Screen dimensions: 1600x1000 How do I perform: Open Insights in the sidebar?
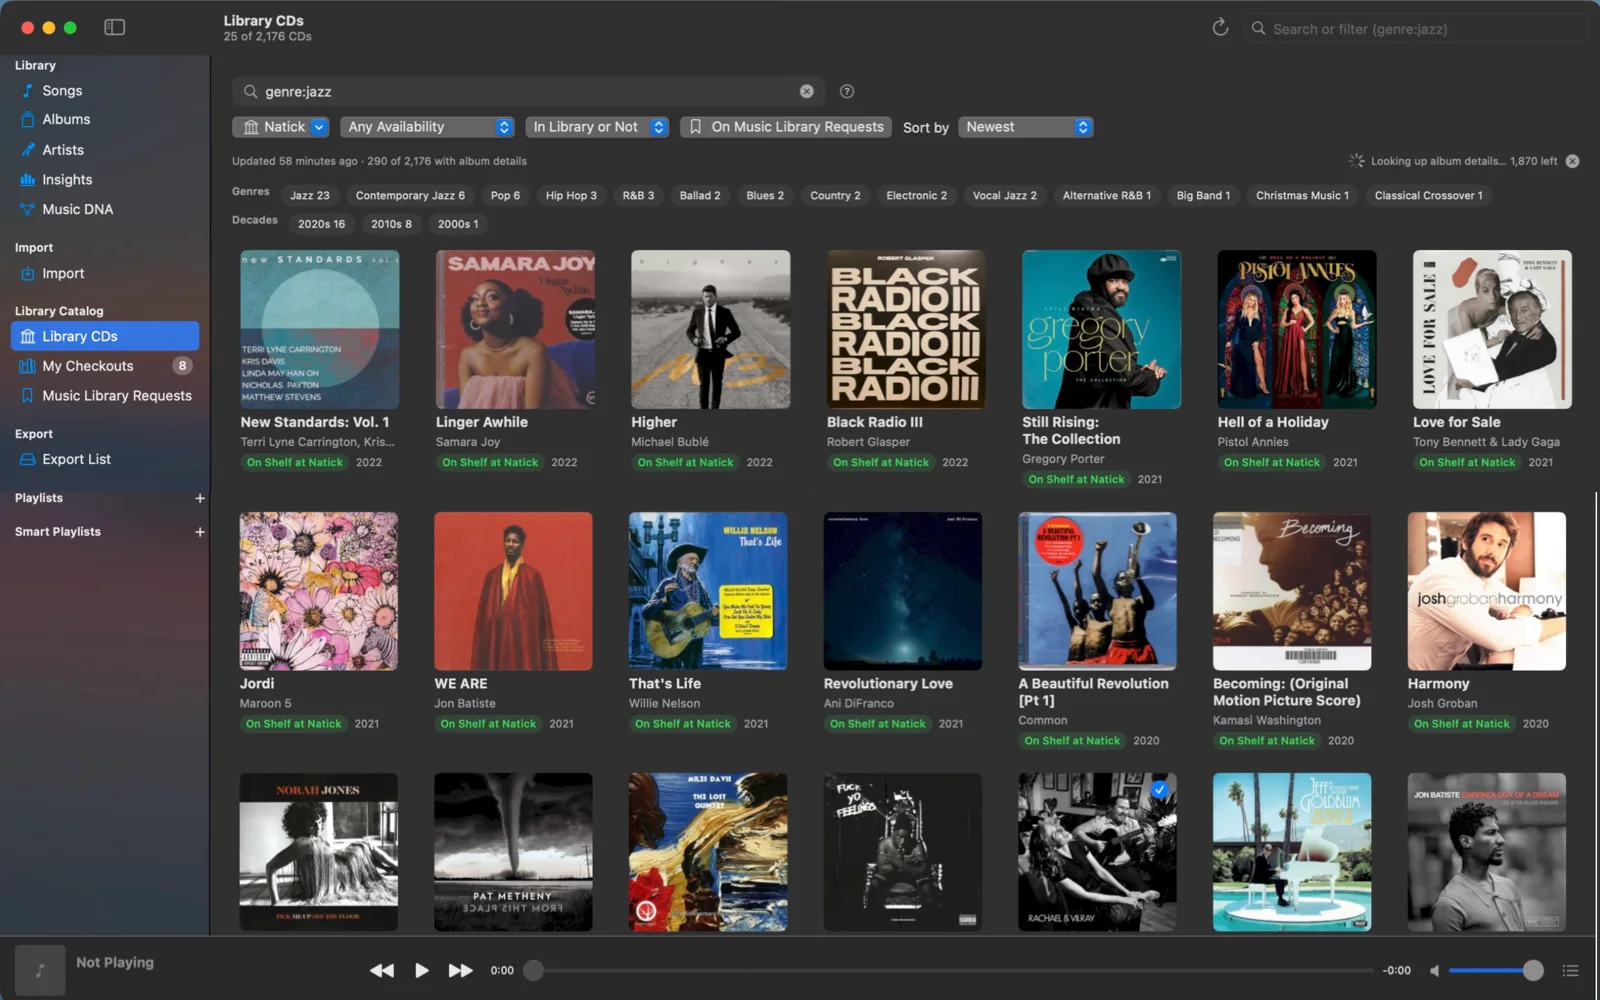coord(105,180)
